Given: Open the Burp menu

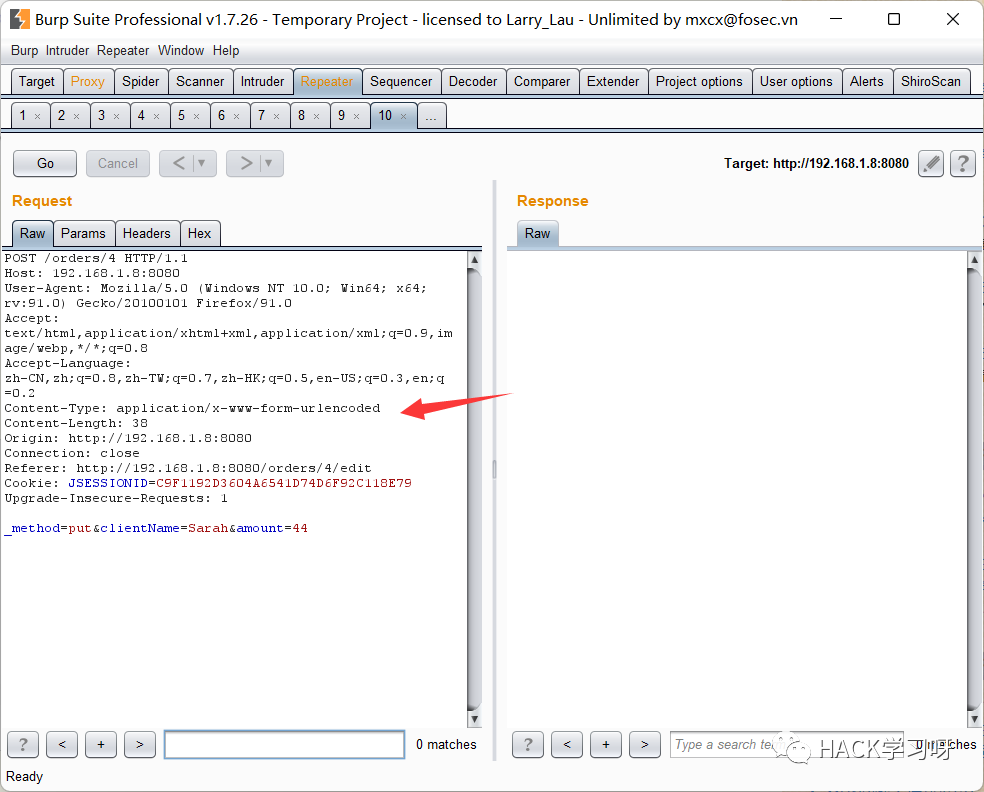Looking at the screenshot, I should 24,50.
